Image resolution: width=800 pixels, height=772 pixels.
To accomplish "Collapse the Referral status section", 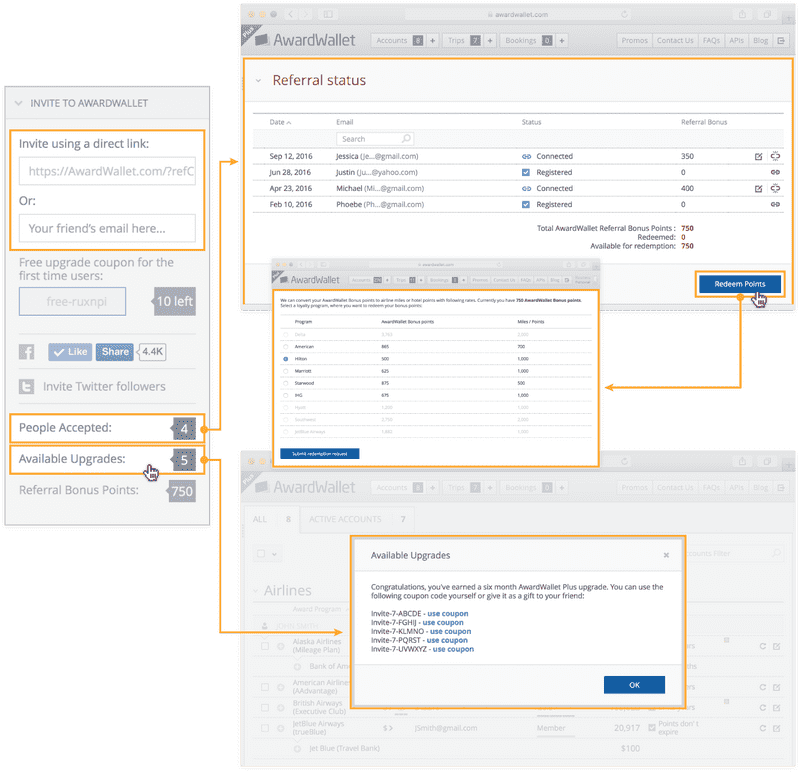I will [x=258, y=81].
